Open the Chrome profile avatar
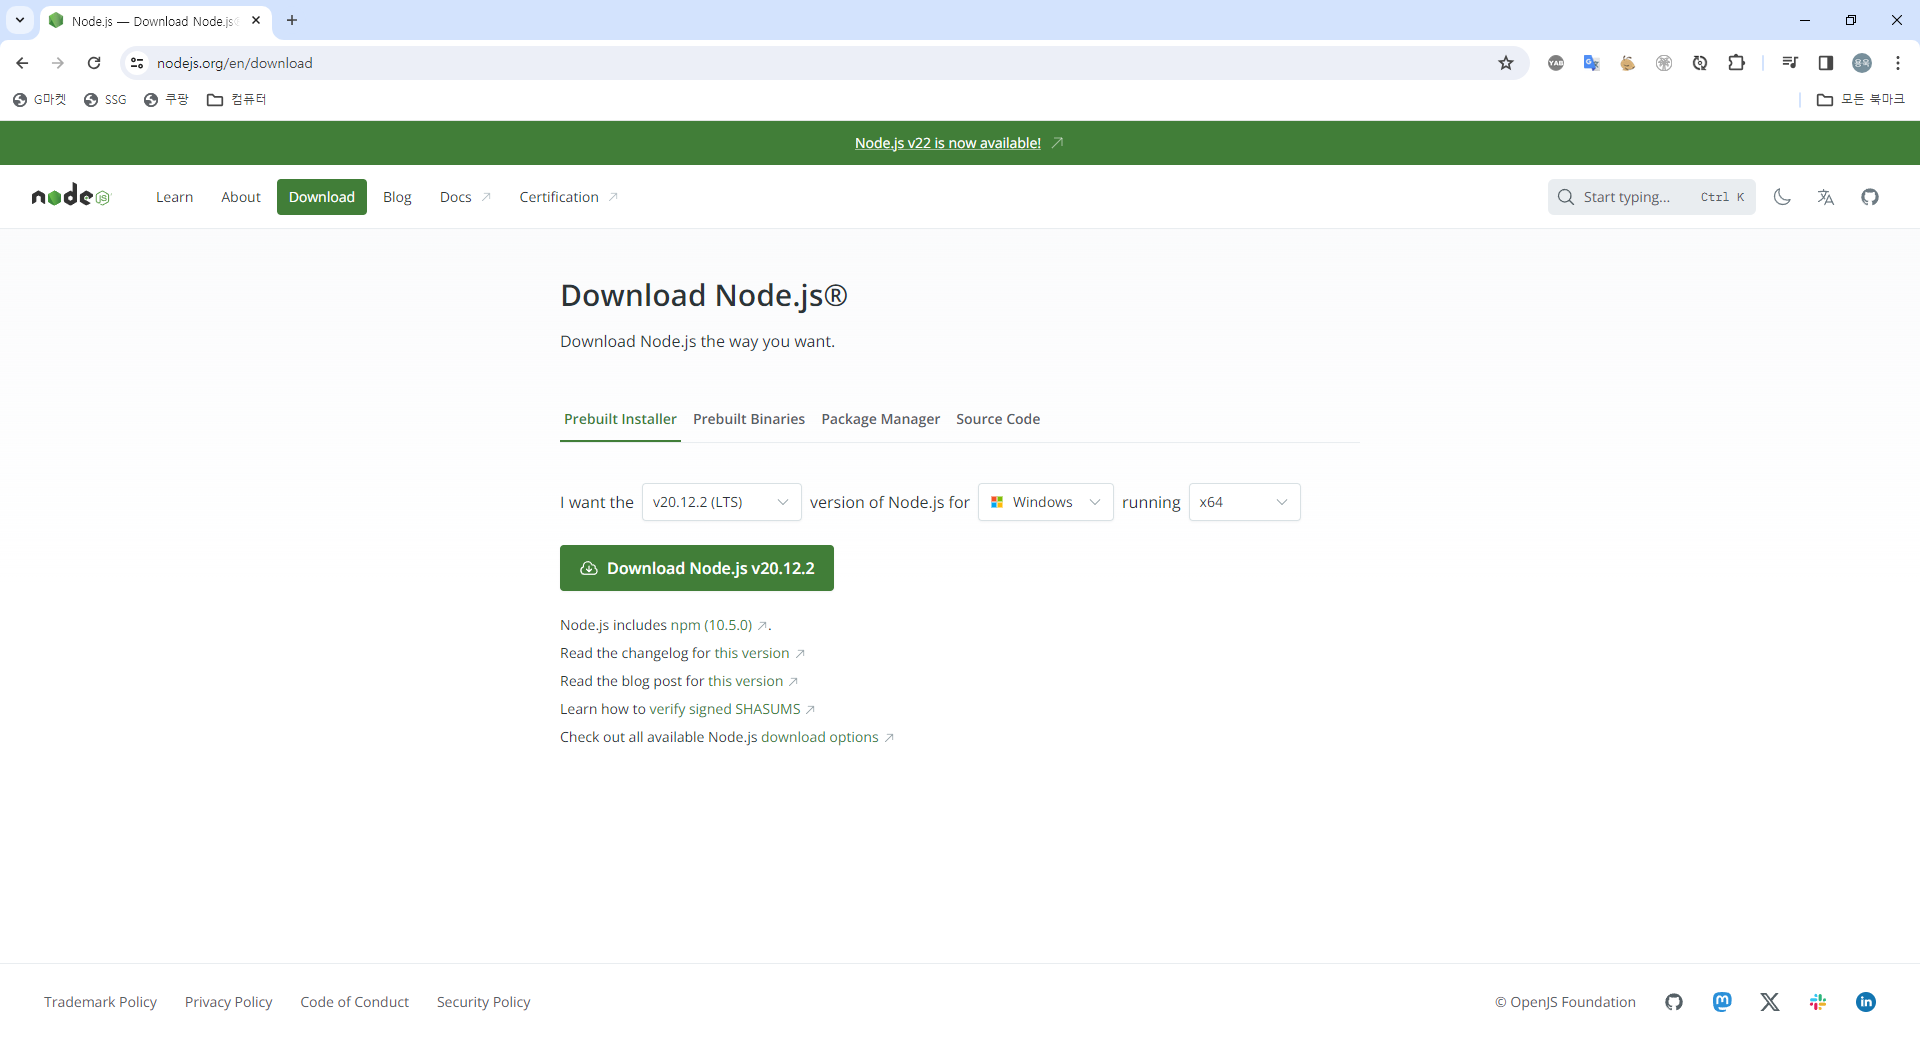Screen dimensions: 1920x1040 pos(1862,63)
